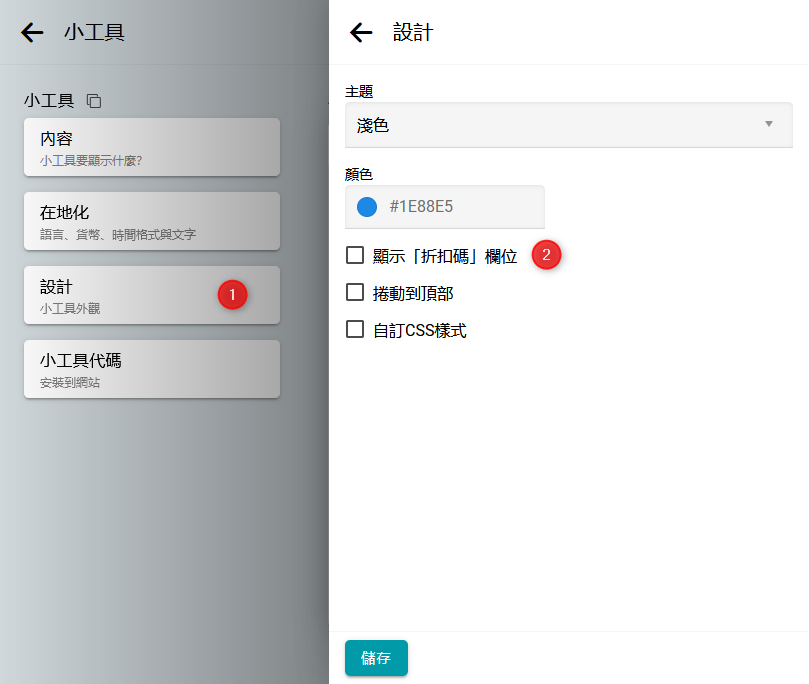This screenshot has height=684, width=809.
Task: Click the red badge numbered 2
Action: point(546,255)
